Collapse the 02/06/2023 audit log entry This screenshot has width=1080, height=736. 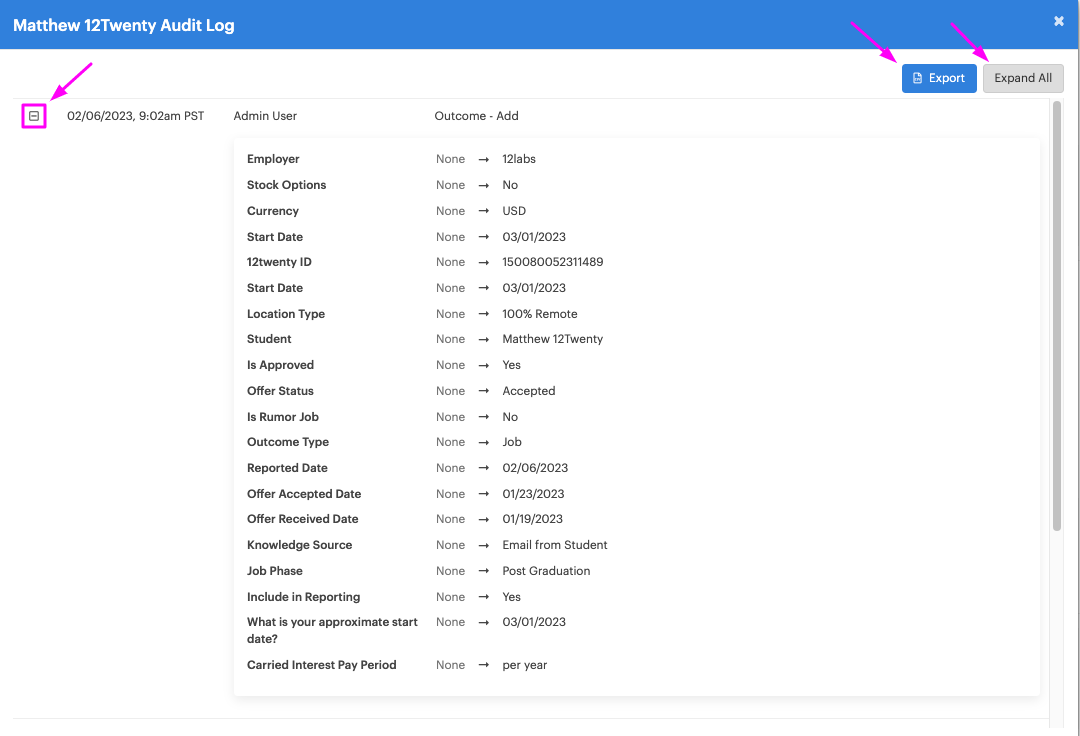click(x=34, y=116)
